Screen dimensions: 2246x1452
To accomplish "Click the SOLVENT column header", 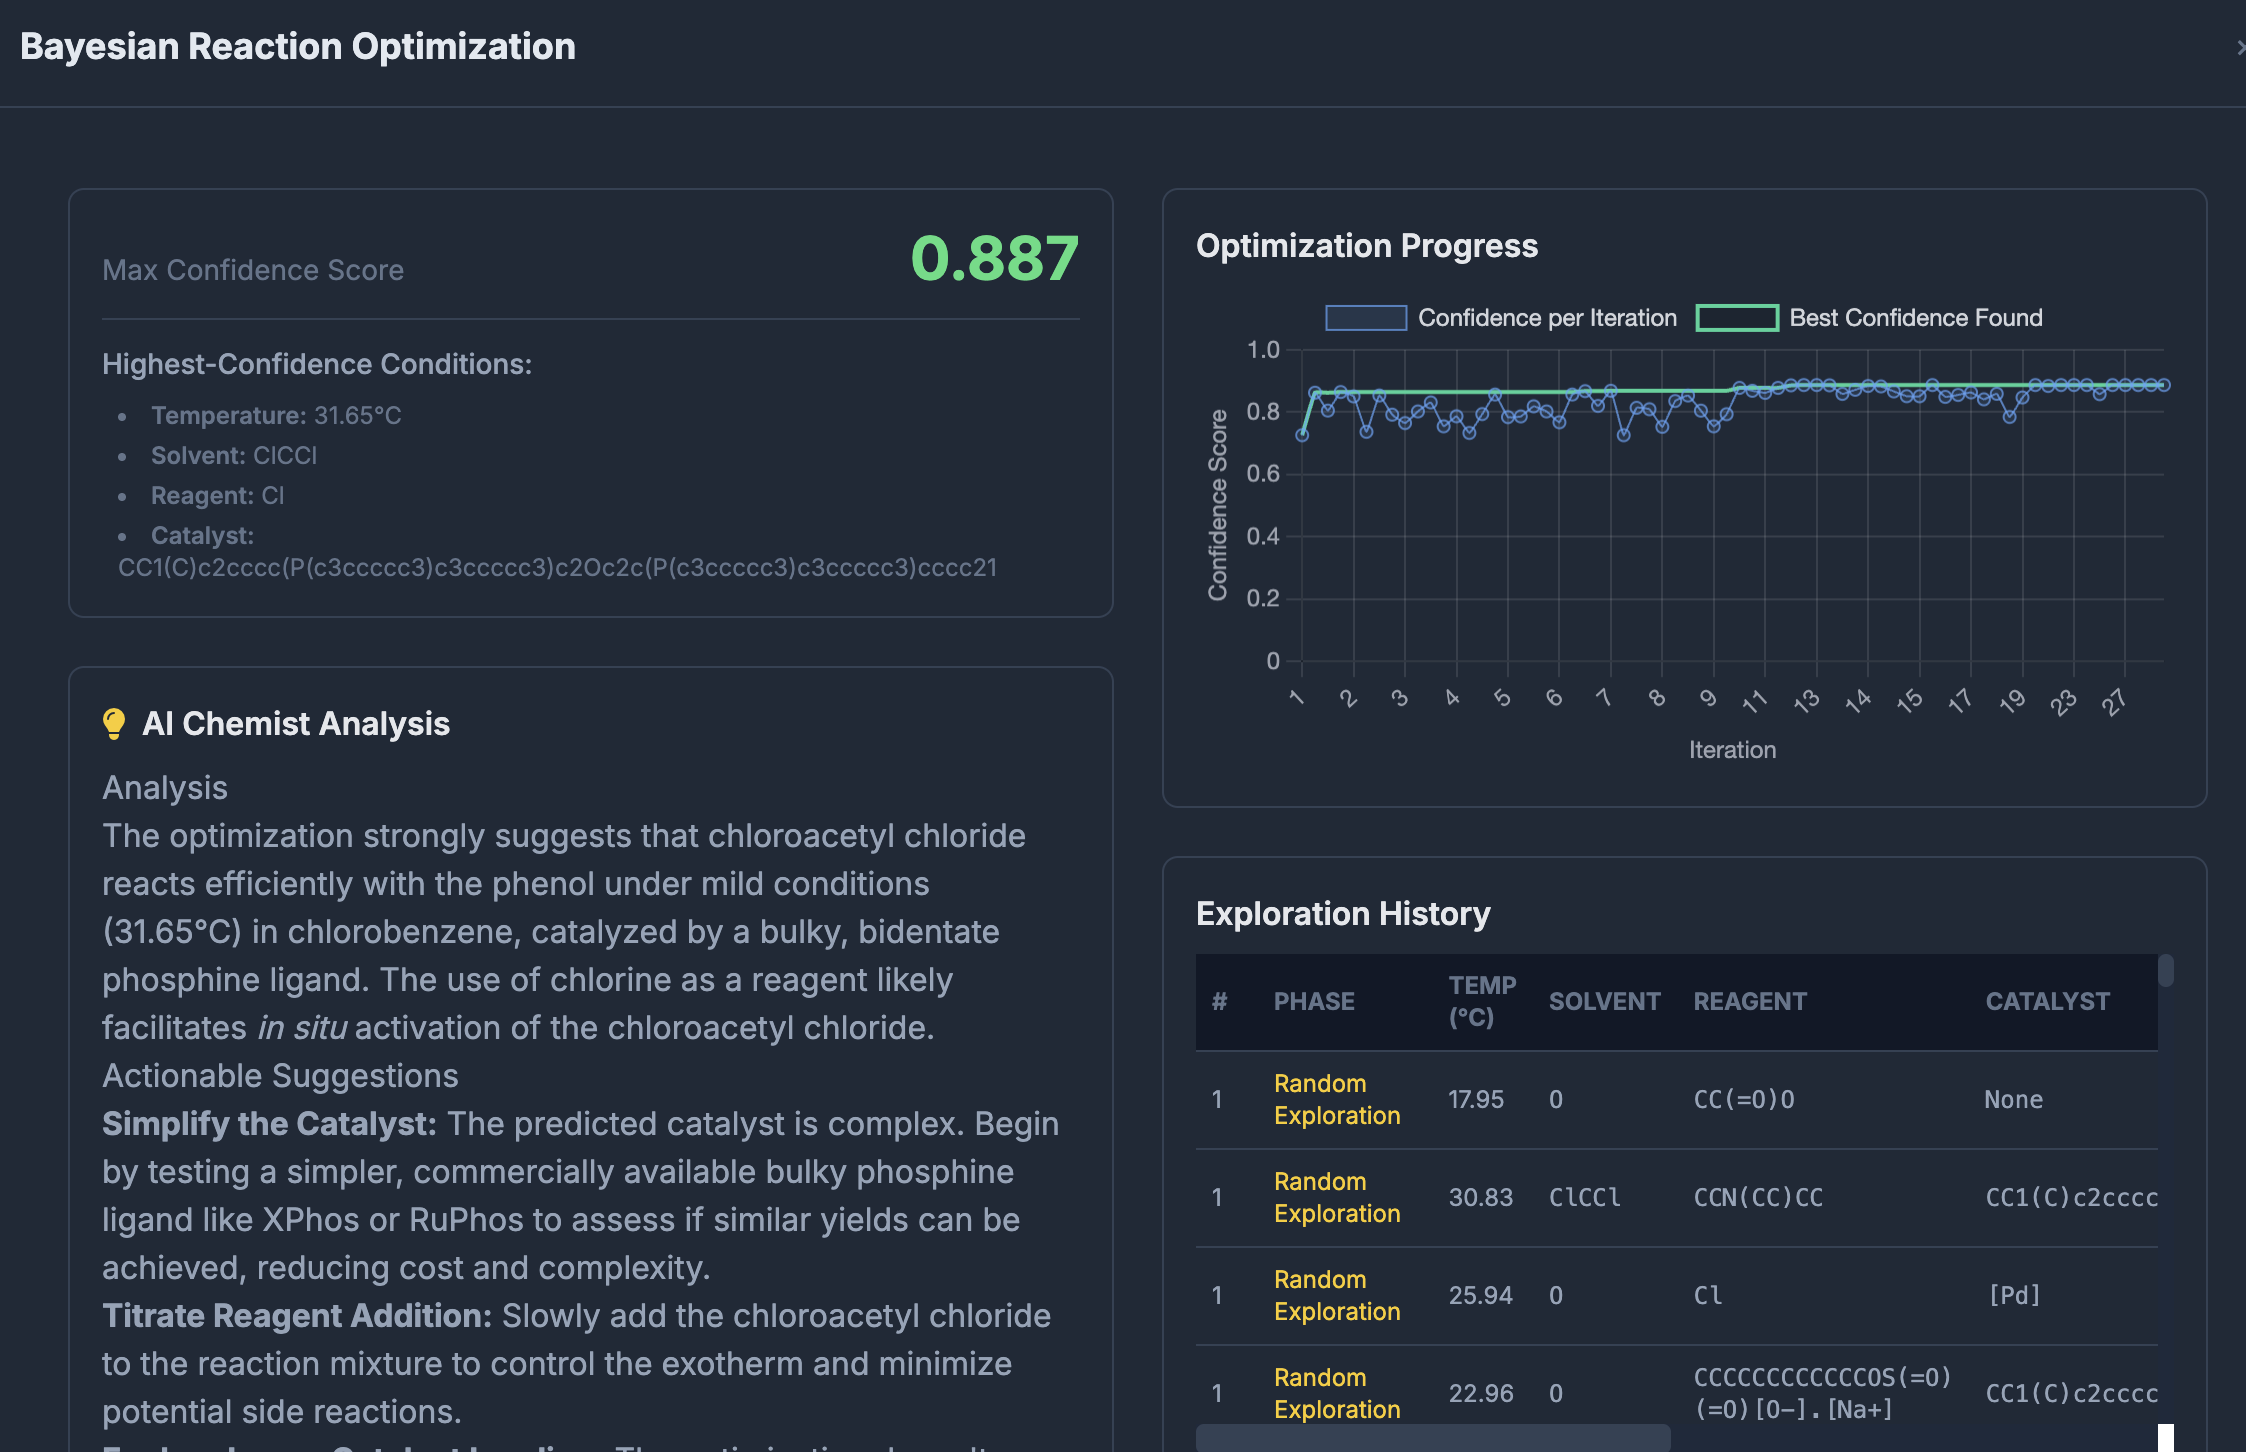I will point(1604,1001).
